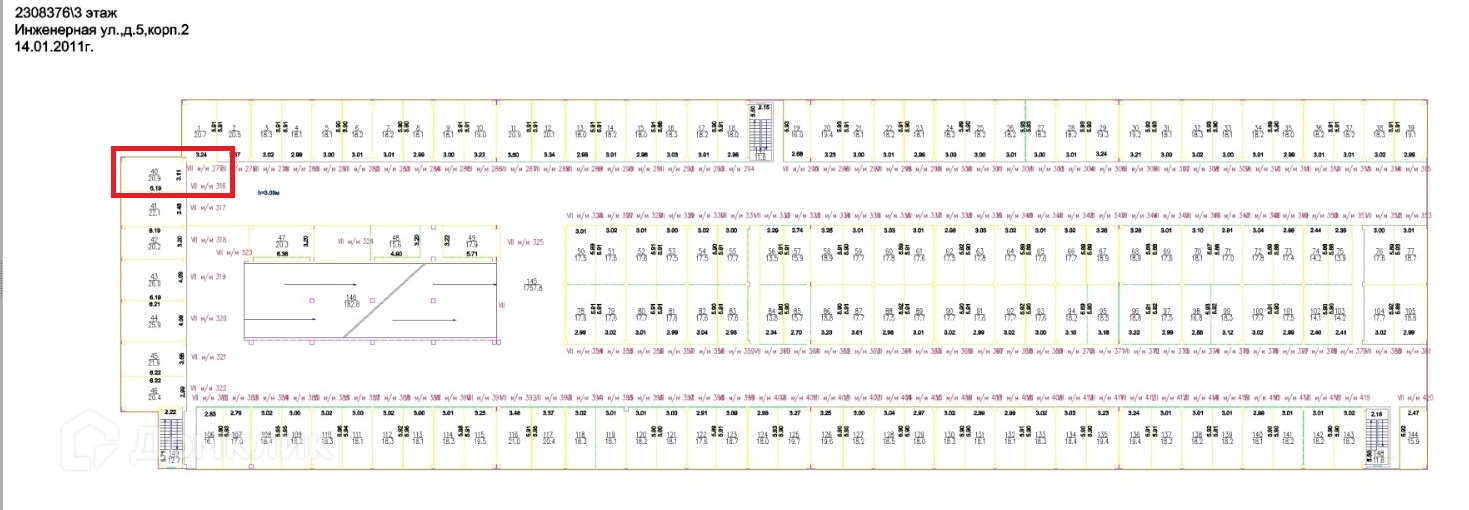Click the address line "Инженерная ул.,д.5,корп.2"

tap(100, 31)
